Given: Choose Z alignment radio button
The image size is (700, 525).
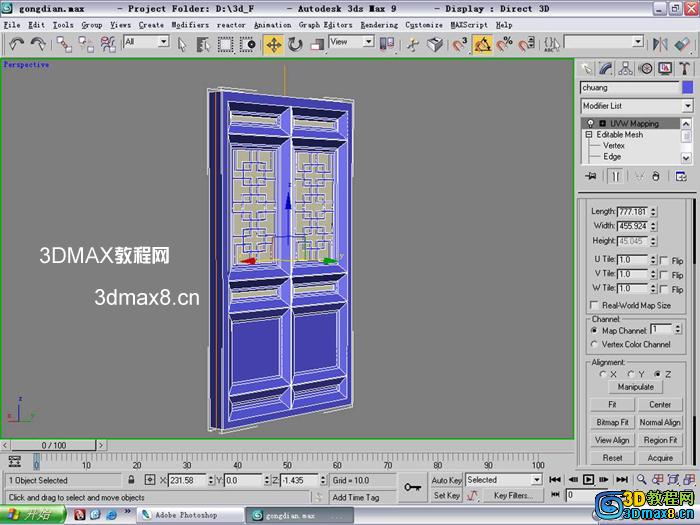Looking at the screenshot, I should coord(658,374).
